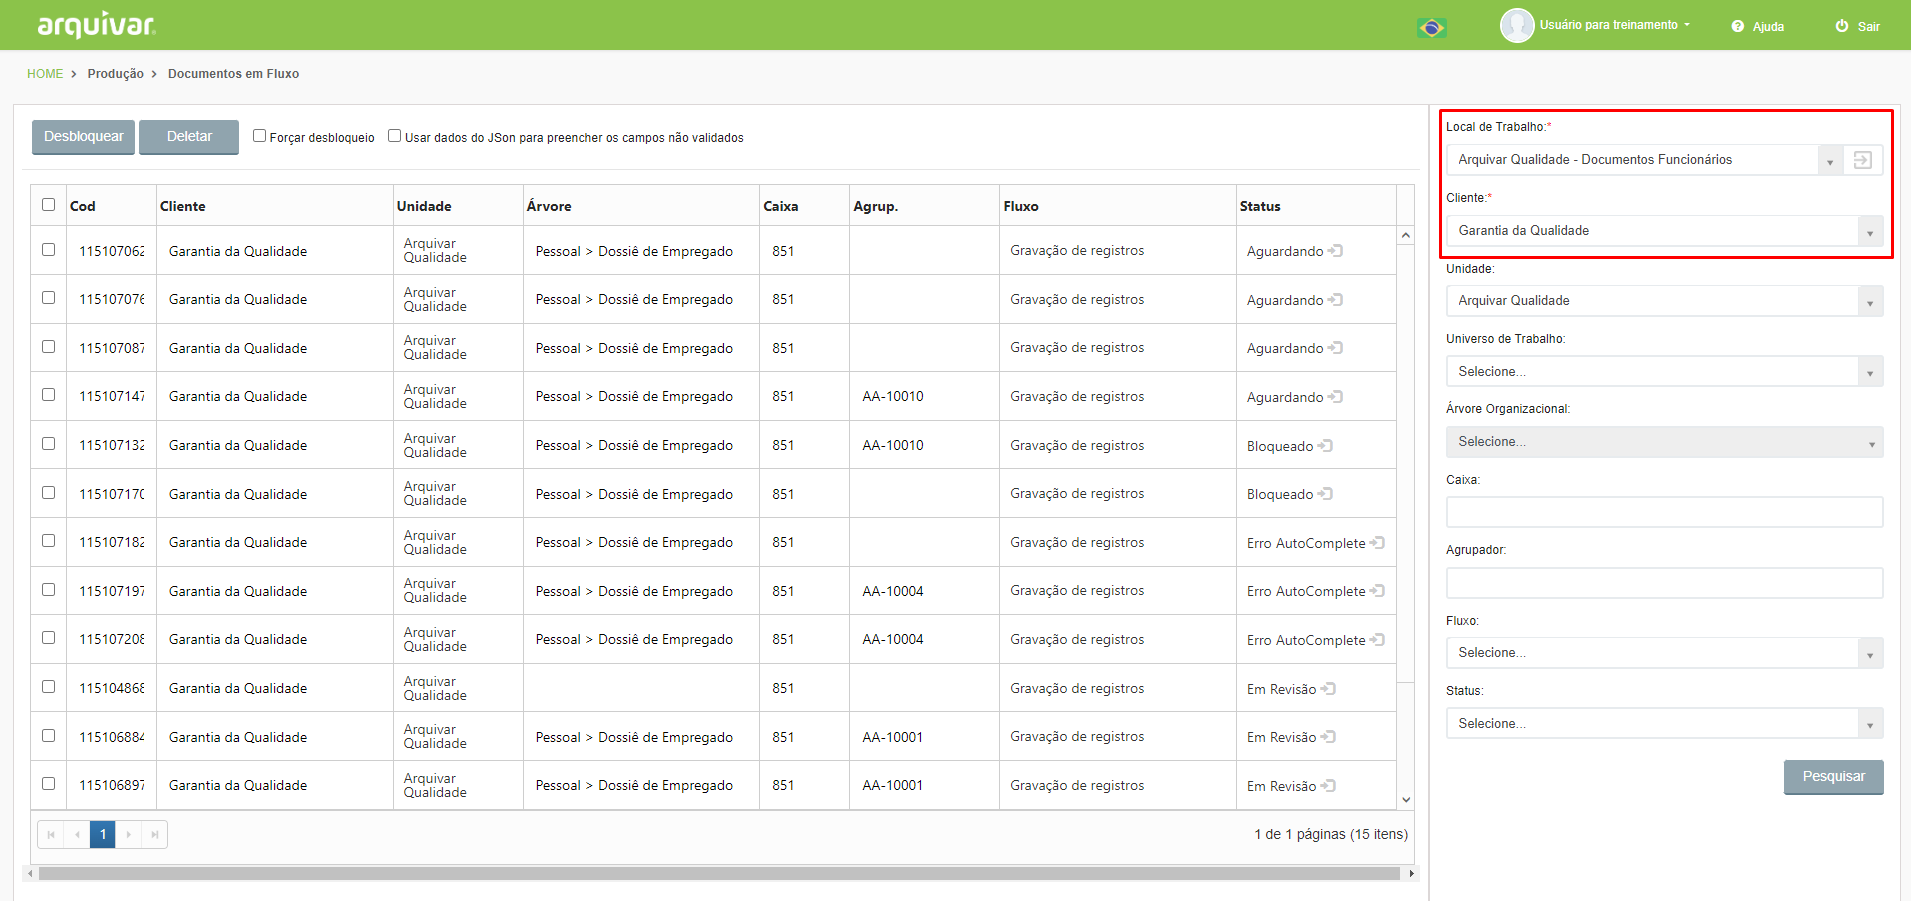This screenshot has height=901, width=1911.
Task: Click into the Caixa input field
Action: pyautogui.click(x=1664, y=512)
